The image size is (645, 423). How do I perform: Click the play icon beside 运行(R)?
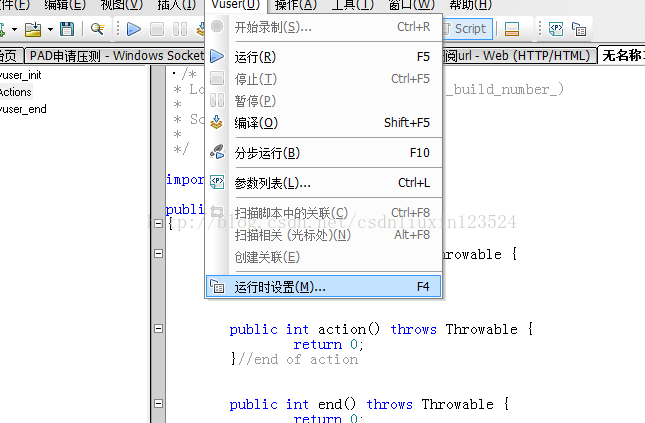click(217, 56)
